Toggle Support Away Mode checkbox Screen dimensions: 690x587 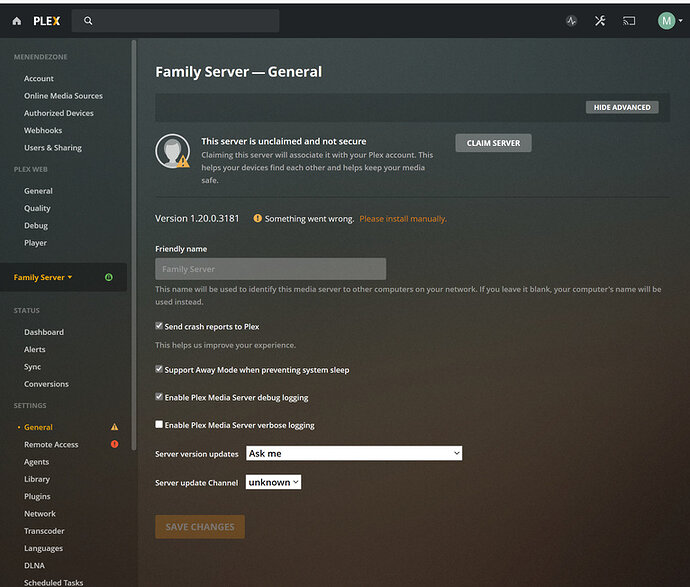coord(159,369)
